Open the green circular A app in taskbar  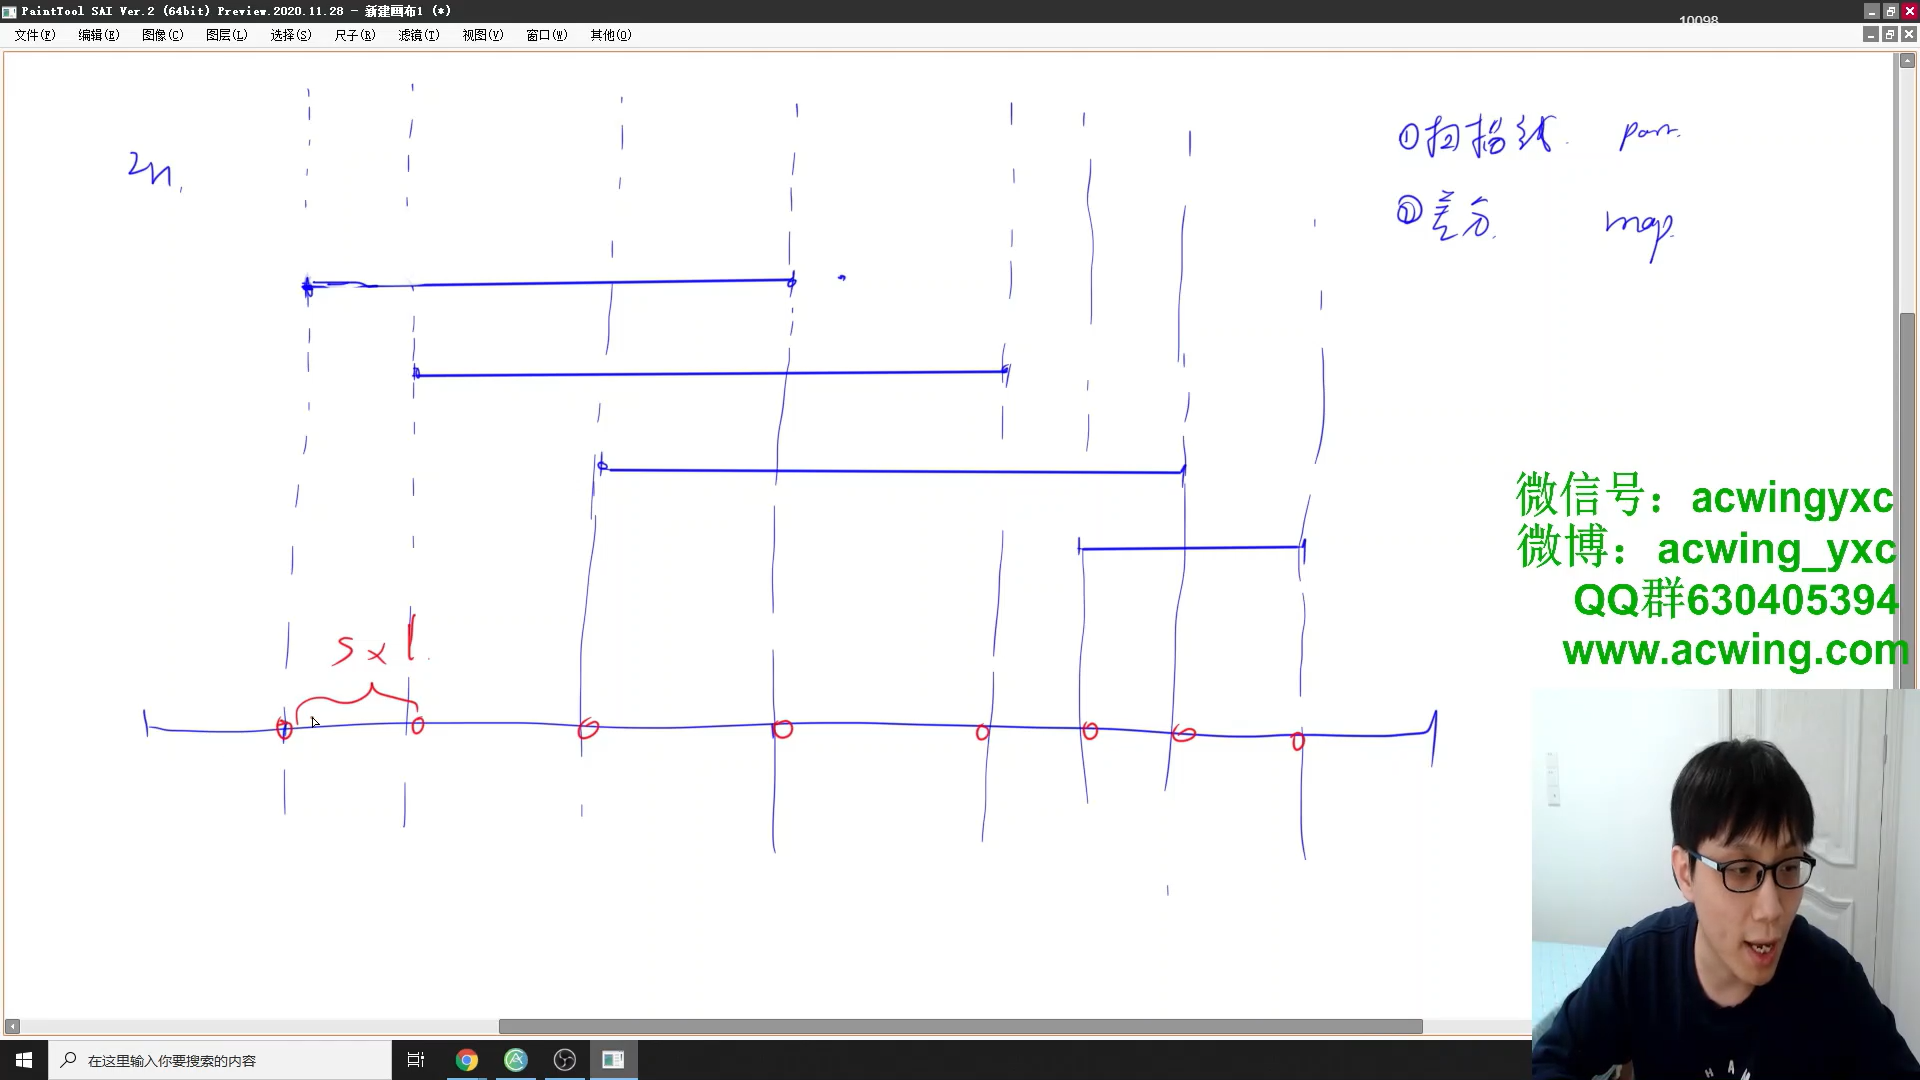tap(516, 1060)
